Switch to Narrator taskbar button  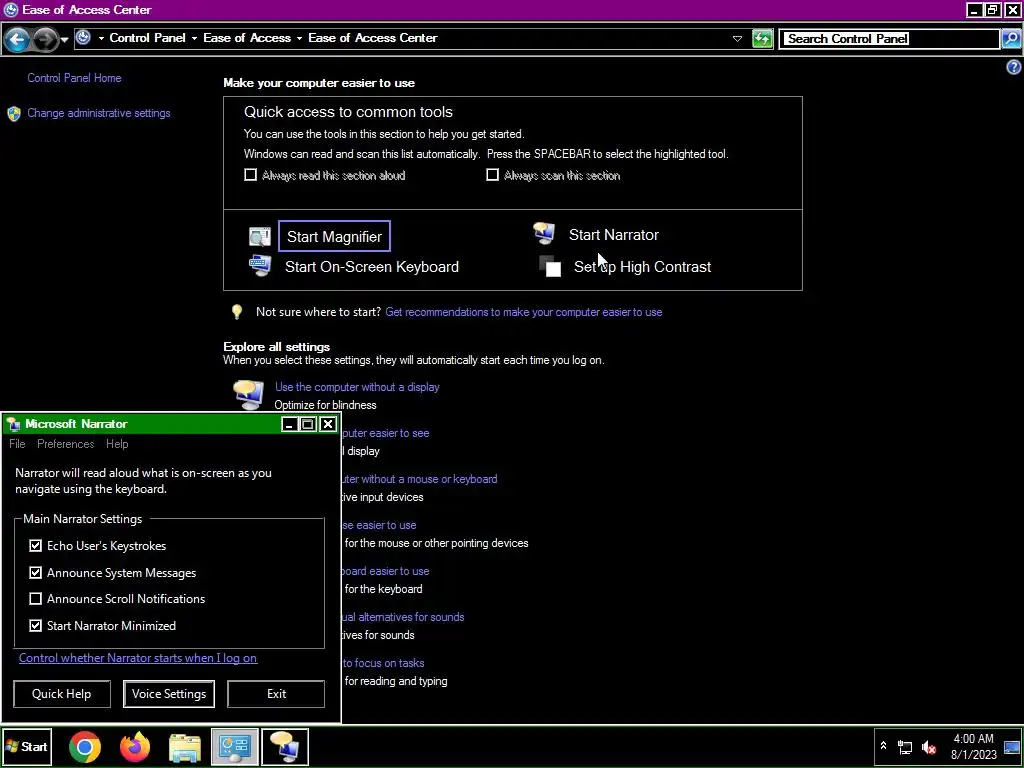285,747
